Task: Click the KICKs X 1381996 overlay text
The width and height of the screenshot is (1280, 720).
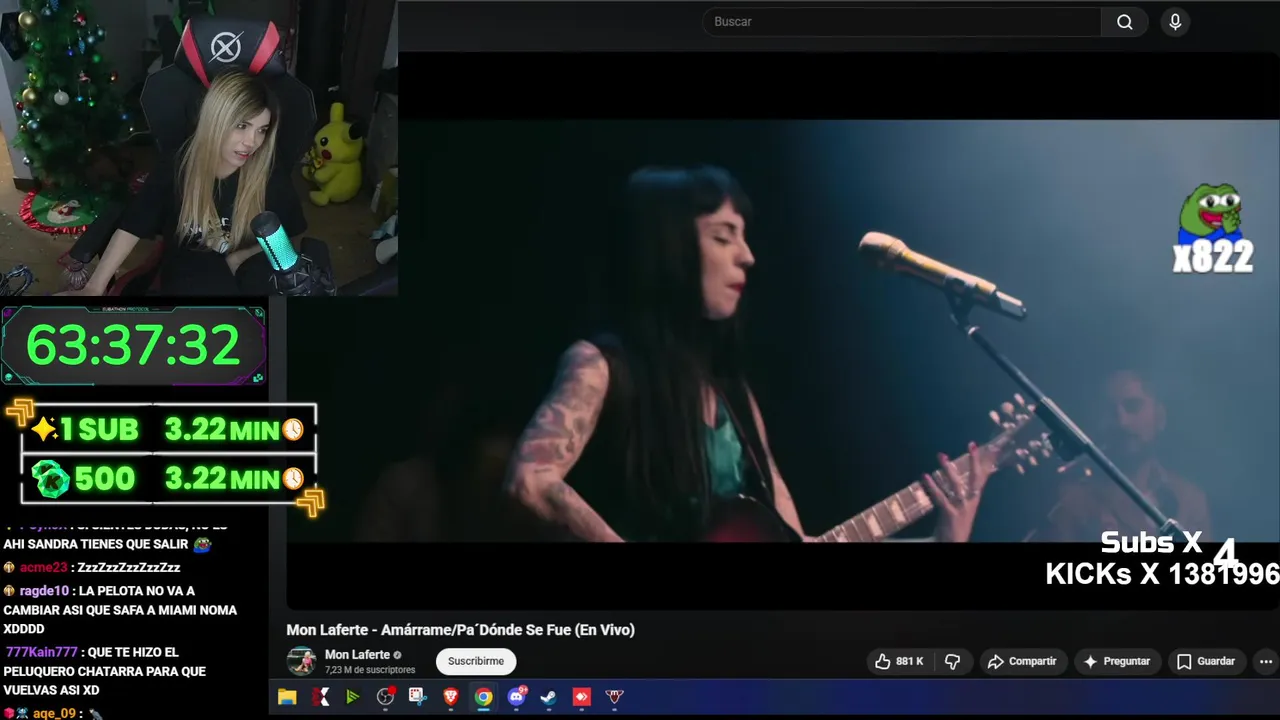Action: [x=1162, y=574]
